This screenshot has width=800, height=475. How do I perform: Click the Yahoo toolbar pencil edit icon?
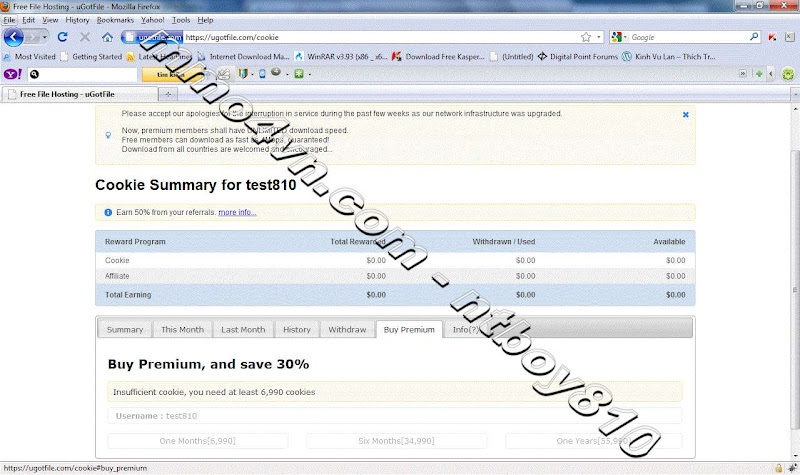(x=223, y=74)
